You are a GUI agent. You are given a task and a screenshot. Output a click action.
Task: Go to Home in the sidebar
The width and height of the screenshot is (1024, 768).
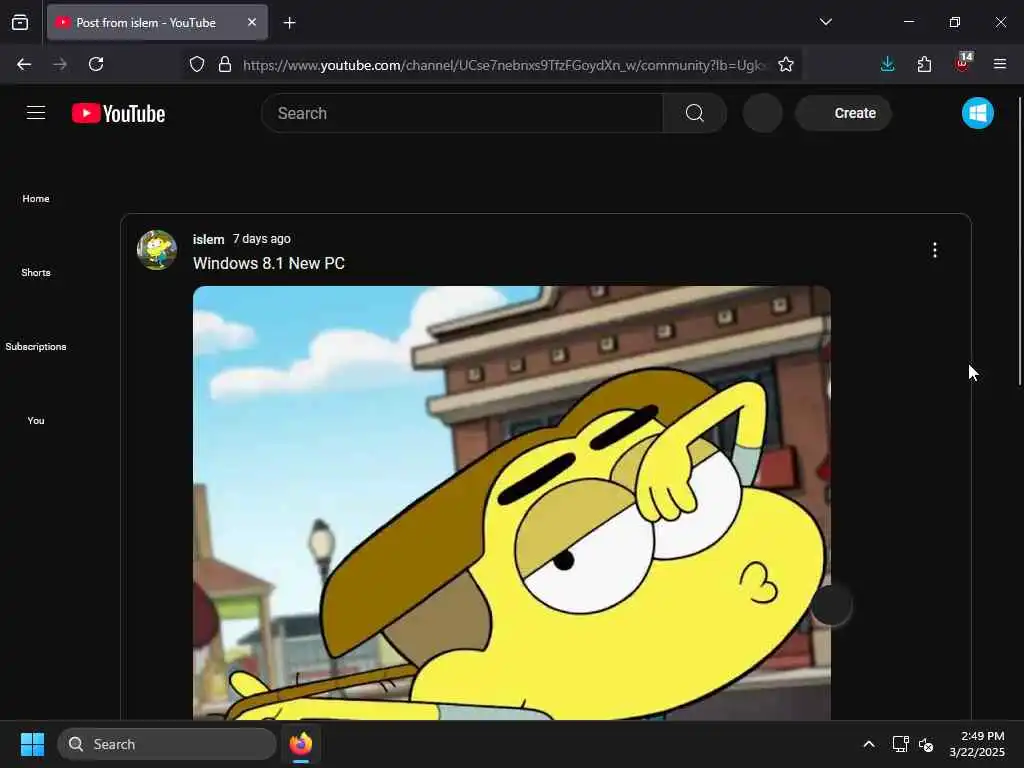[36, 199]
